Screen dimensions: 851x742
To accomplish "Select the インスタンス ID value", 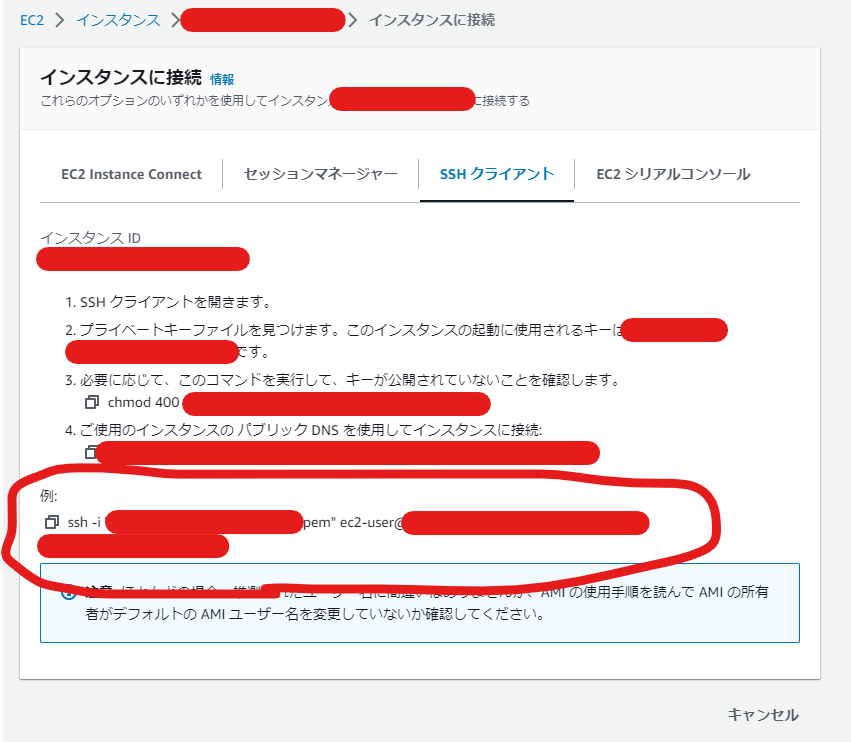I will click(x=142, y=259).
